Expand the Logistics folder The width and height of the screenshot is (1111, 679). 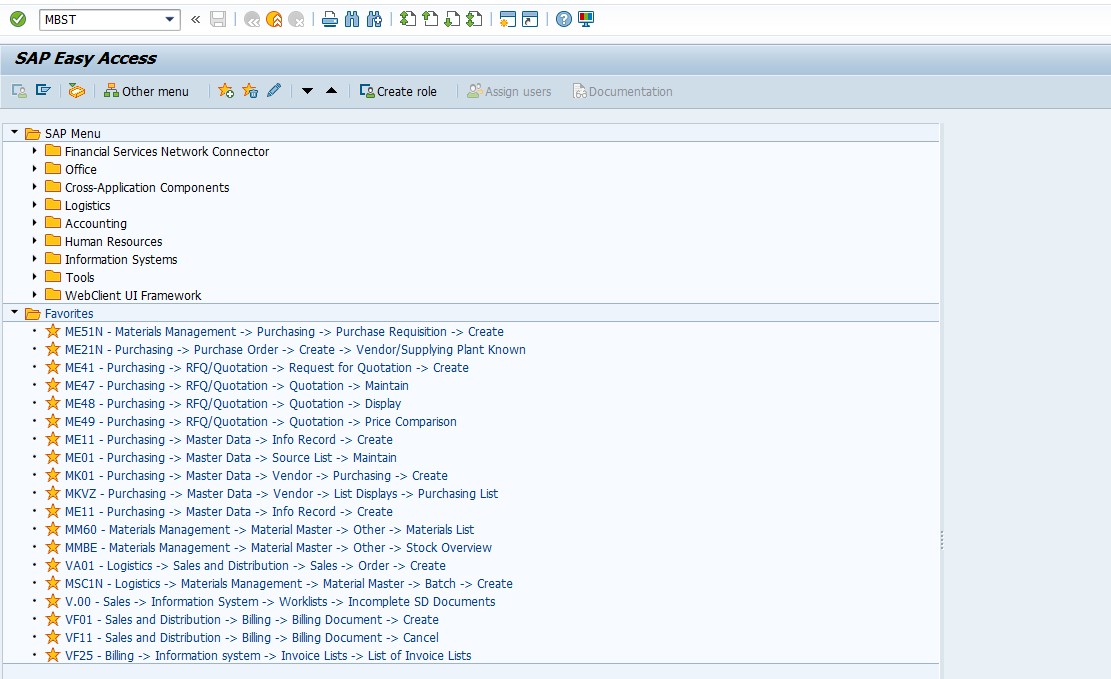point(34,205)
